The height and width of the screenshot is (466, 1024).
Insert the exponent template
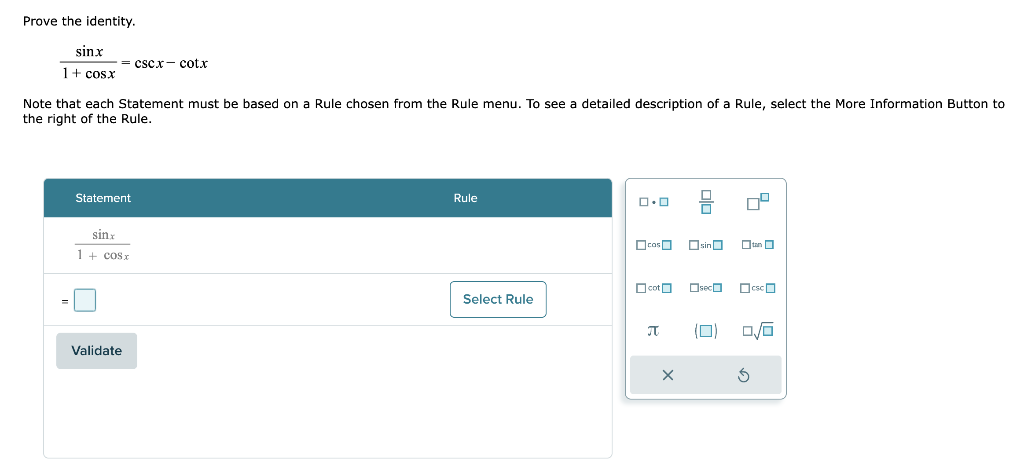coord(758,202)
